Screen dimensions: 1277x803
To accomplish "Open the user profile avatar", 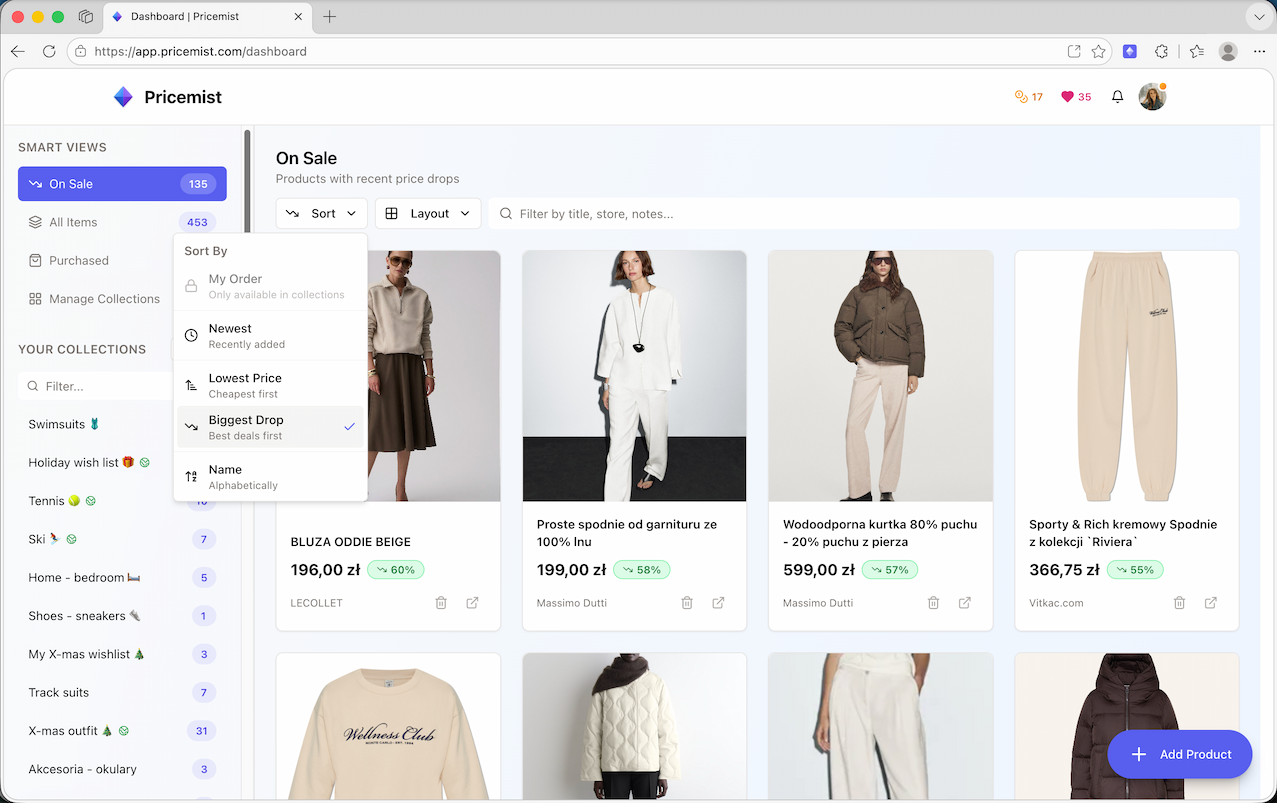I will click(1152, 96).
